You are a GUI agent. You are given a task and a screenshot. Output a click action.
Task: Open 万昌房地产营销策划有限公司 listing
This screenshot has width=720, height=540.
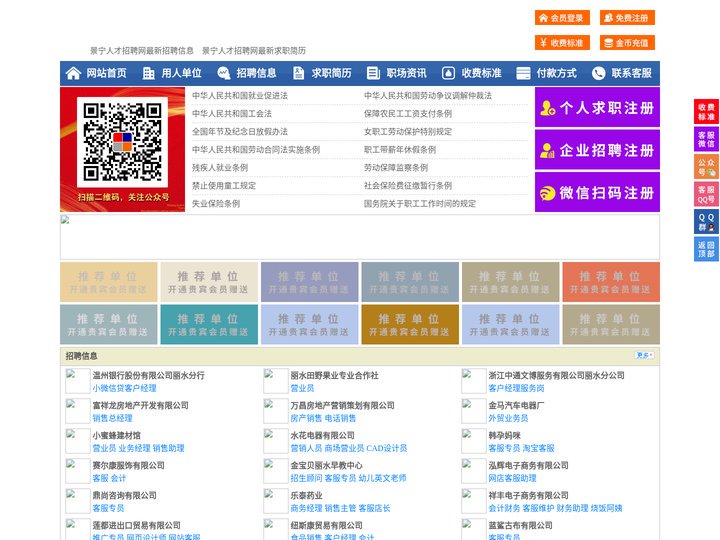(342, 405)
